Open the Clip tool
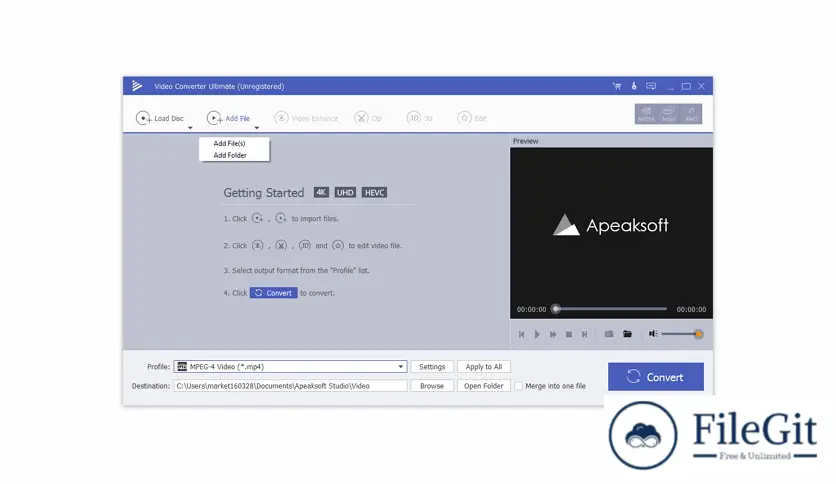 368,118
